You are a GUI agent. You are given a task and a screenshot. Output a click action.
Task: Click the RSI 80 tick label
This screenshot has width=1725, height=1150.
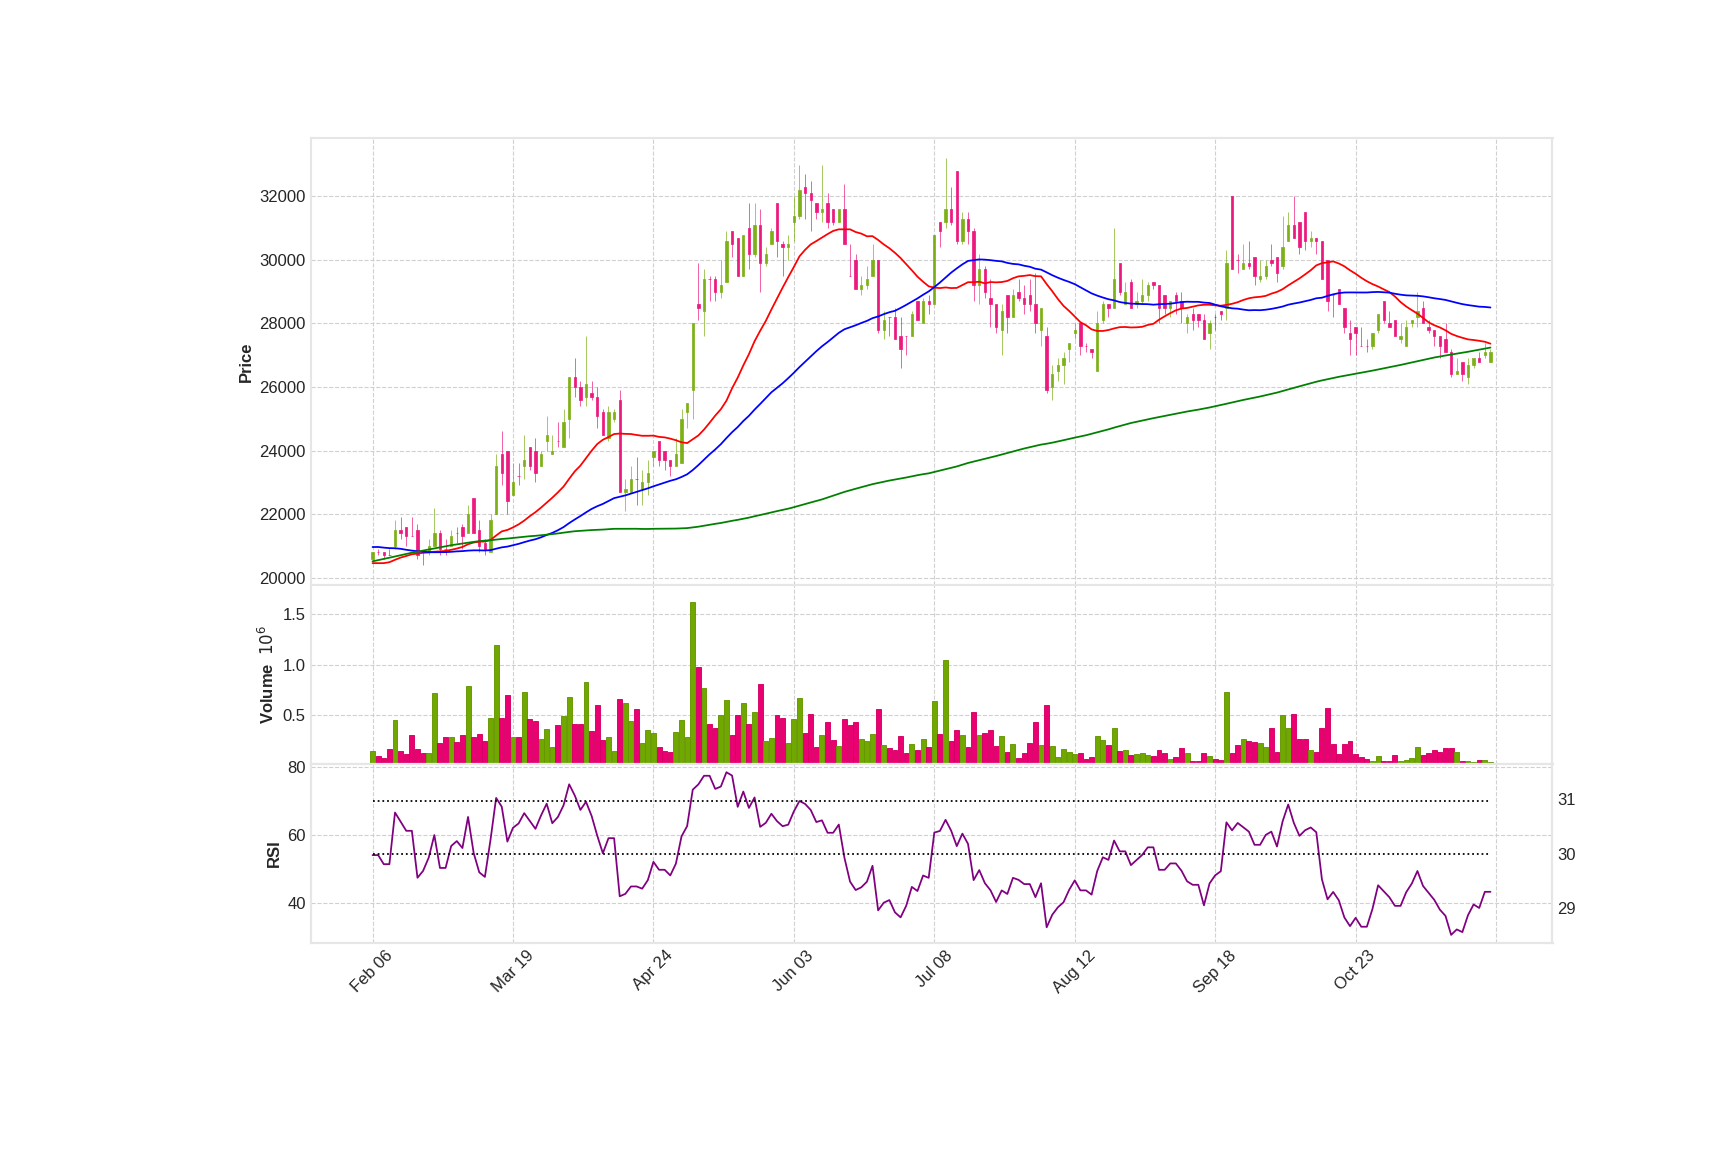pos(296,767)
